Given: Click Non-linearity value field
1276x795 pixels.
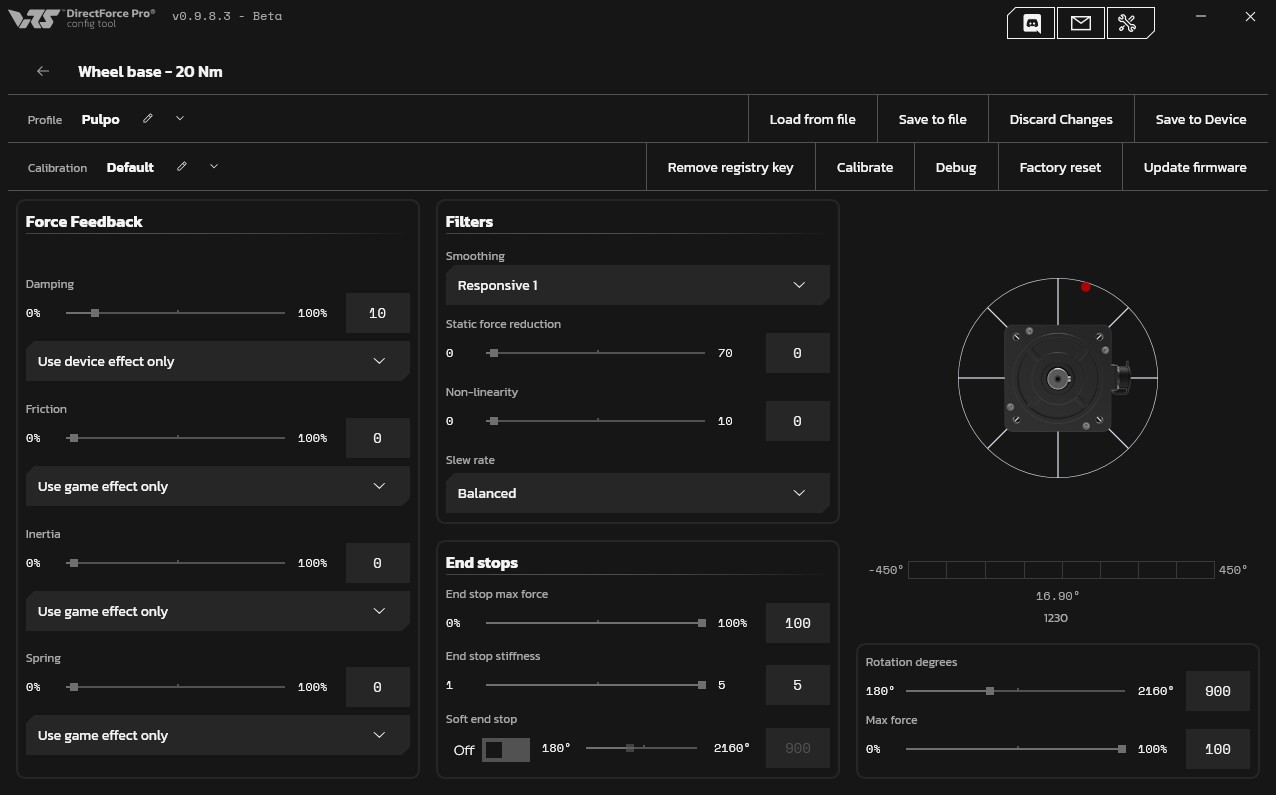Looking at the screenshot, I should pos(798,421).
